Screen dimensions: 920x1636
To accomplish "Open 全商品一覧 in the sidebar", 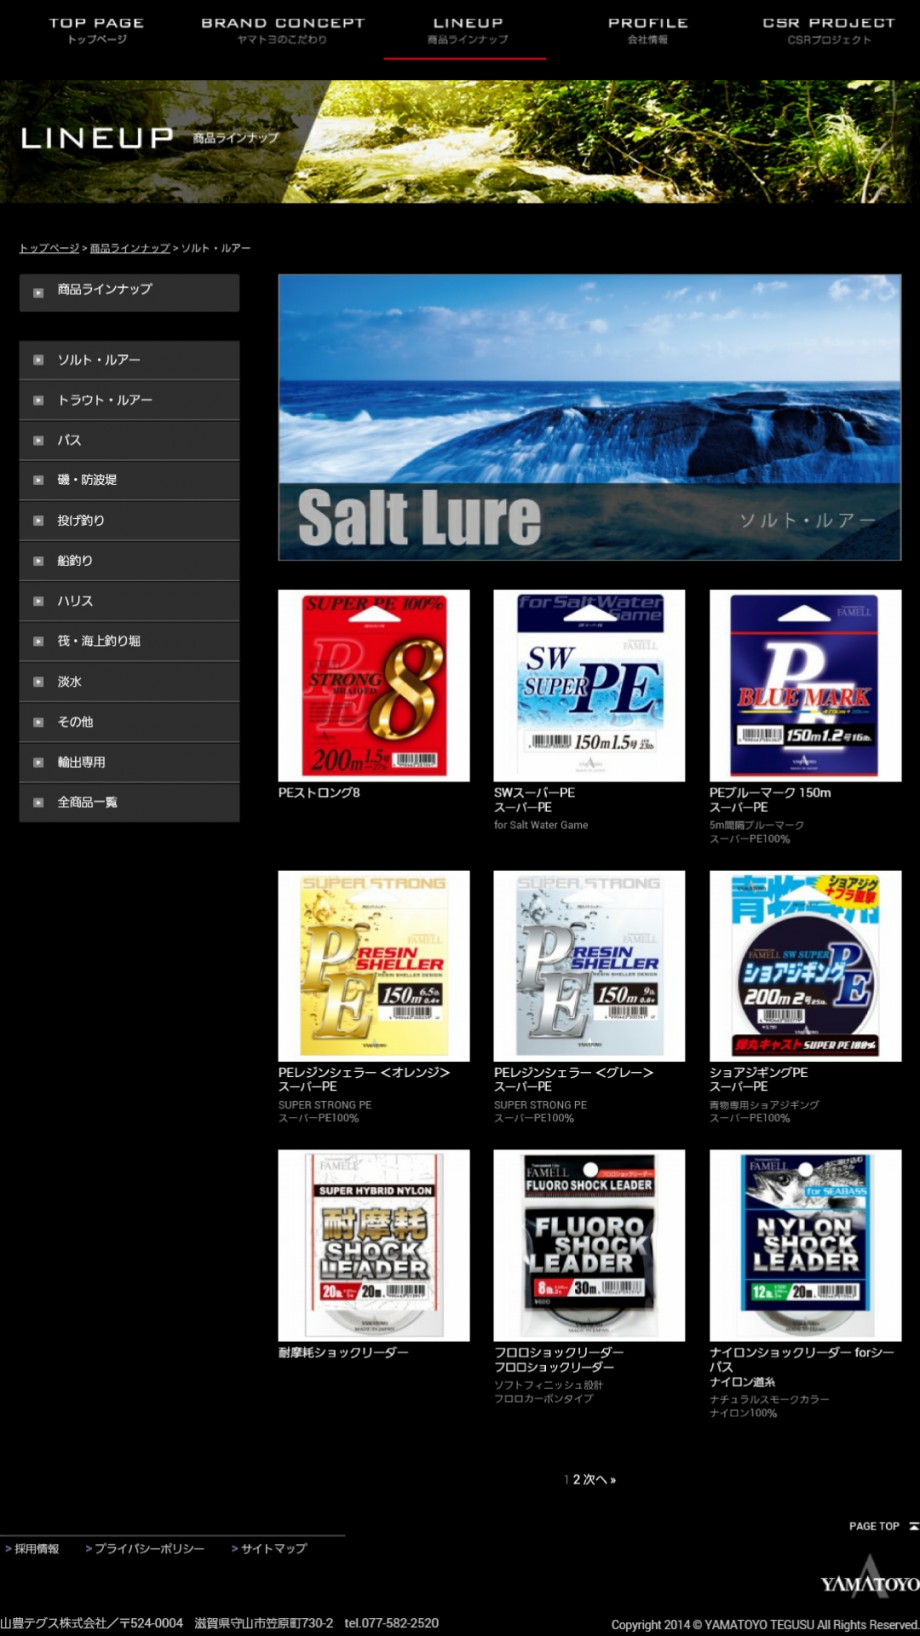I will tap(129, 802).
